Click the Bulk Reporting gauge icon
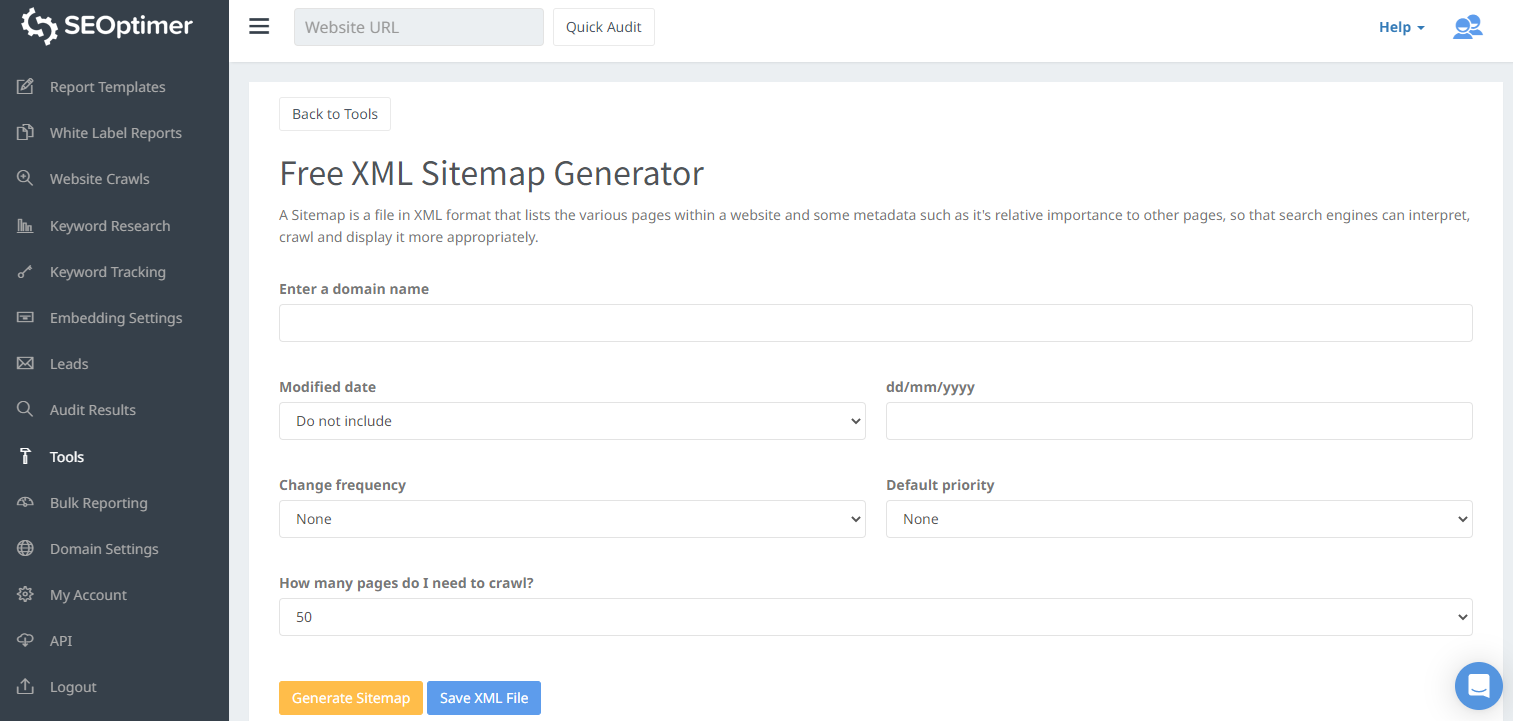 click(x=26, y=502)
